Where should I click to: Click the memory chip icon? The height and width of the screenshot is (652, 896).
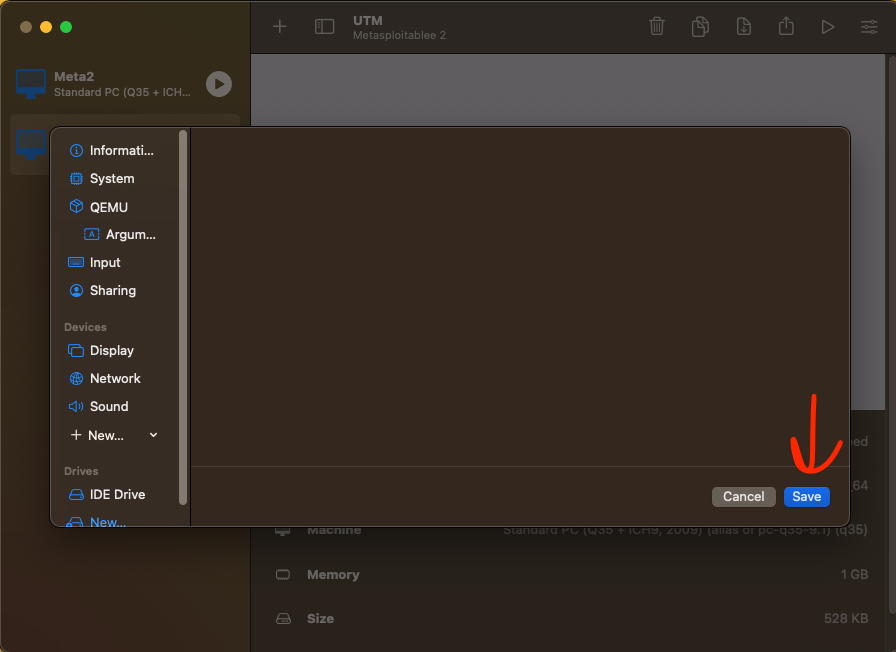click(283, 574)
